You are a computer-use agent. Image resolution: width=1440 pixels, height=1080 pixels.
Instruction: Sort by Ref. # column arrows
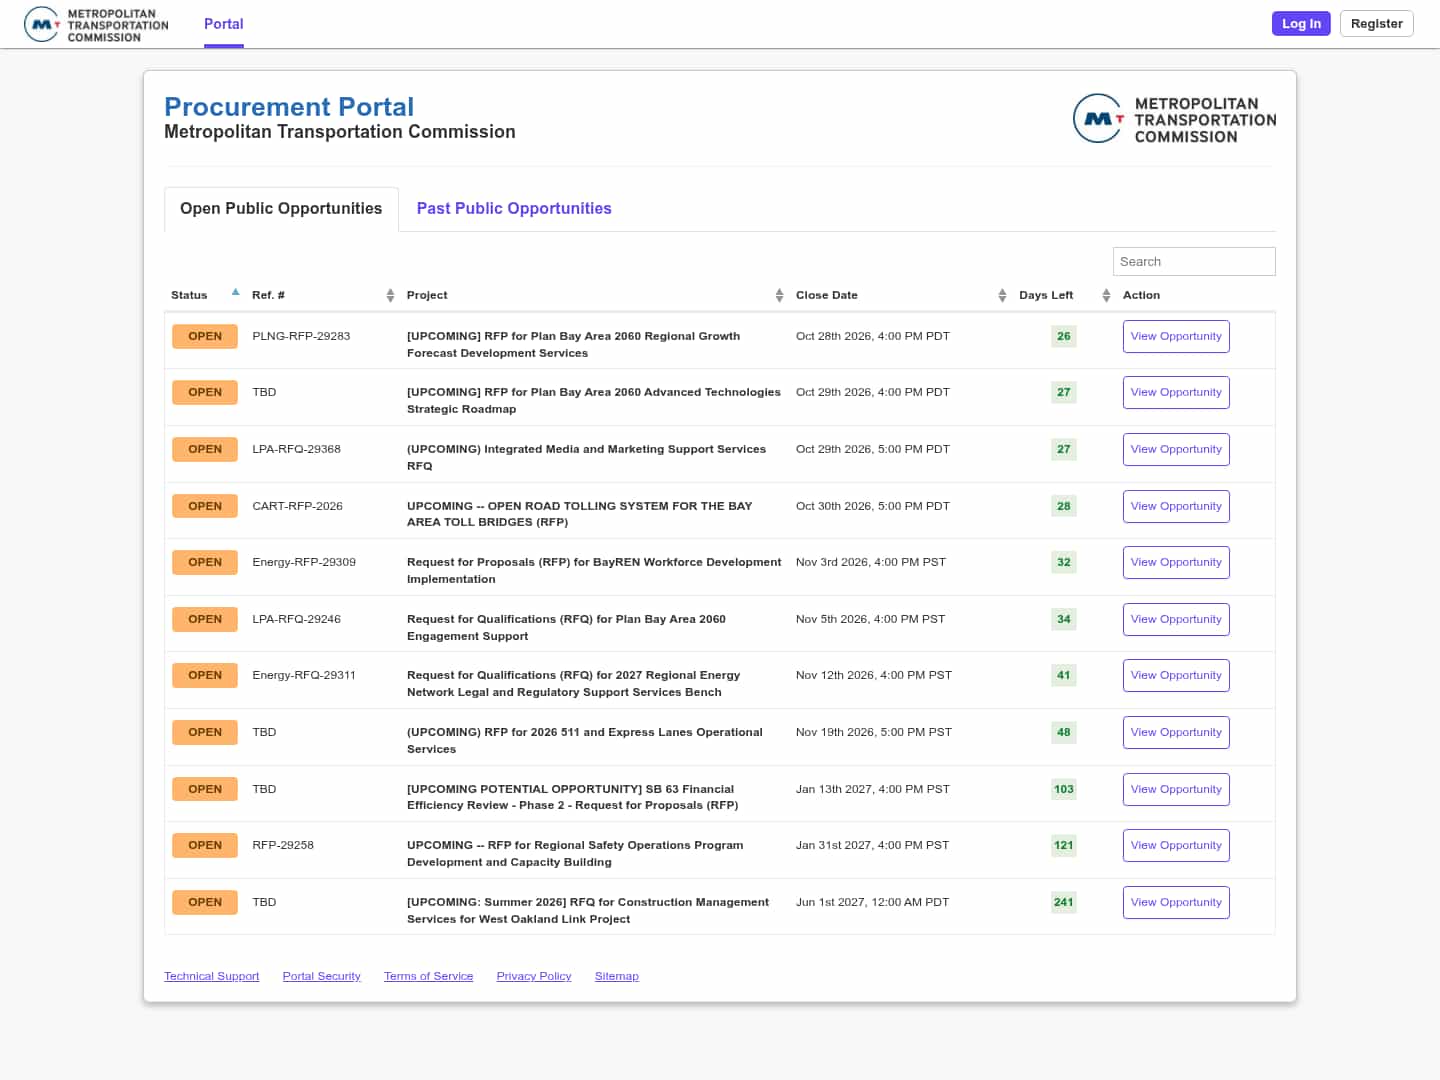click(x=390, y=295)
